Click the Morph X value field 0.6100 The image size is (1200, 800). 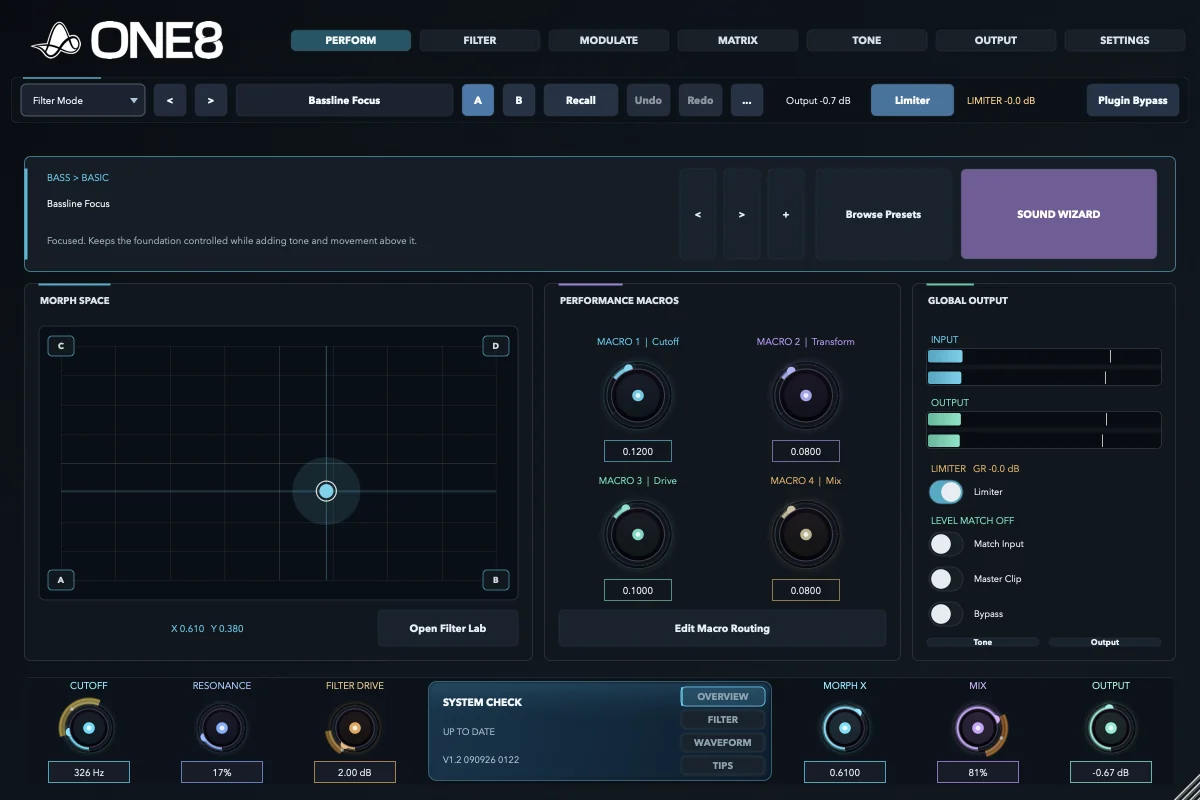(845, 772)
